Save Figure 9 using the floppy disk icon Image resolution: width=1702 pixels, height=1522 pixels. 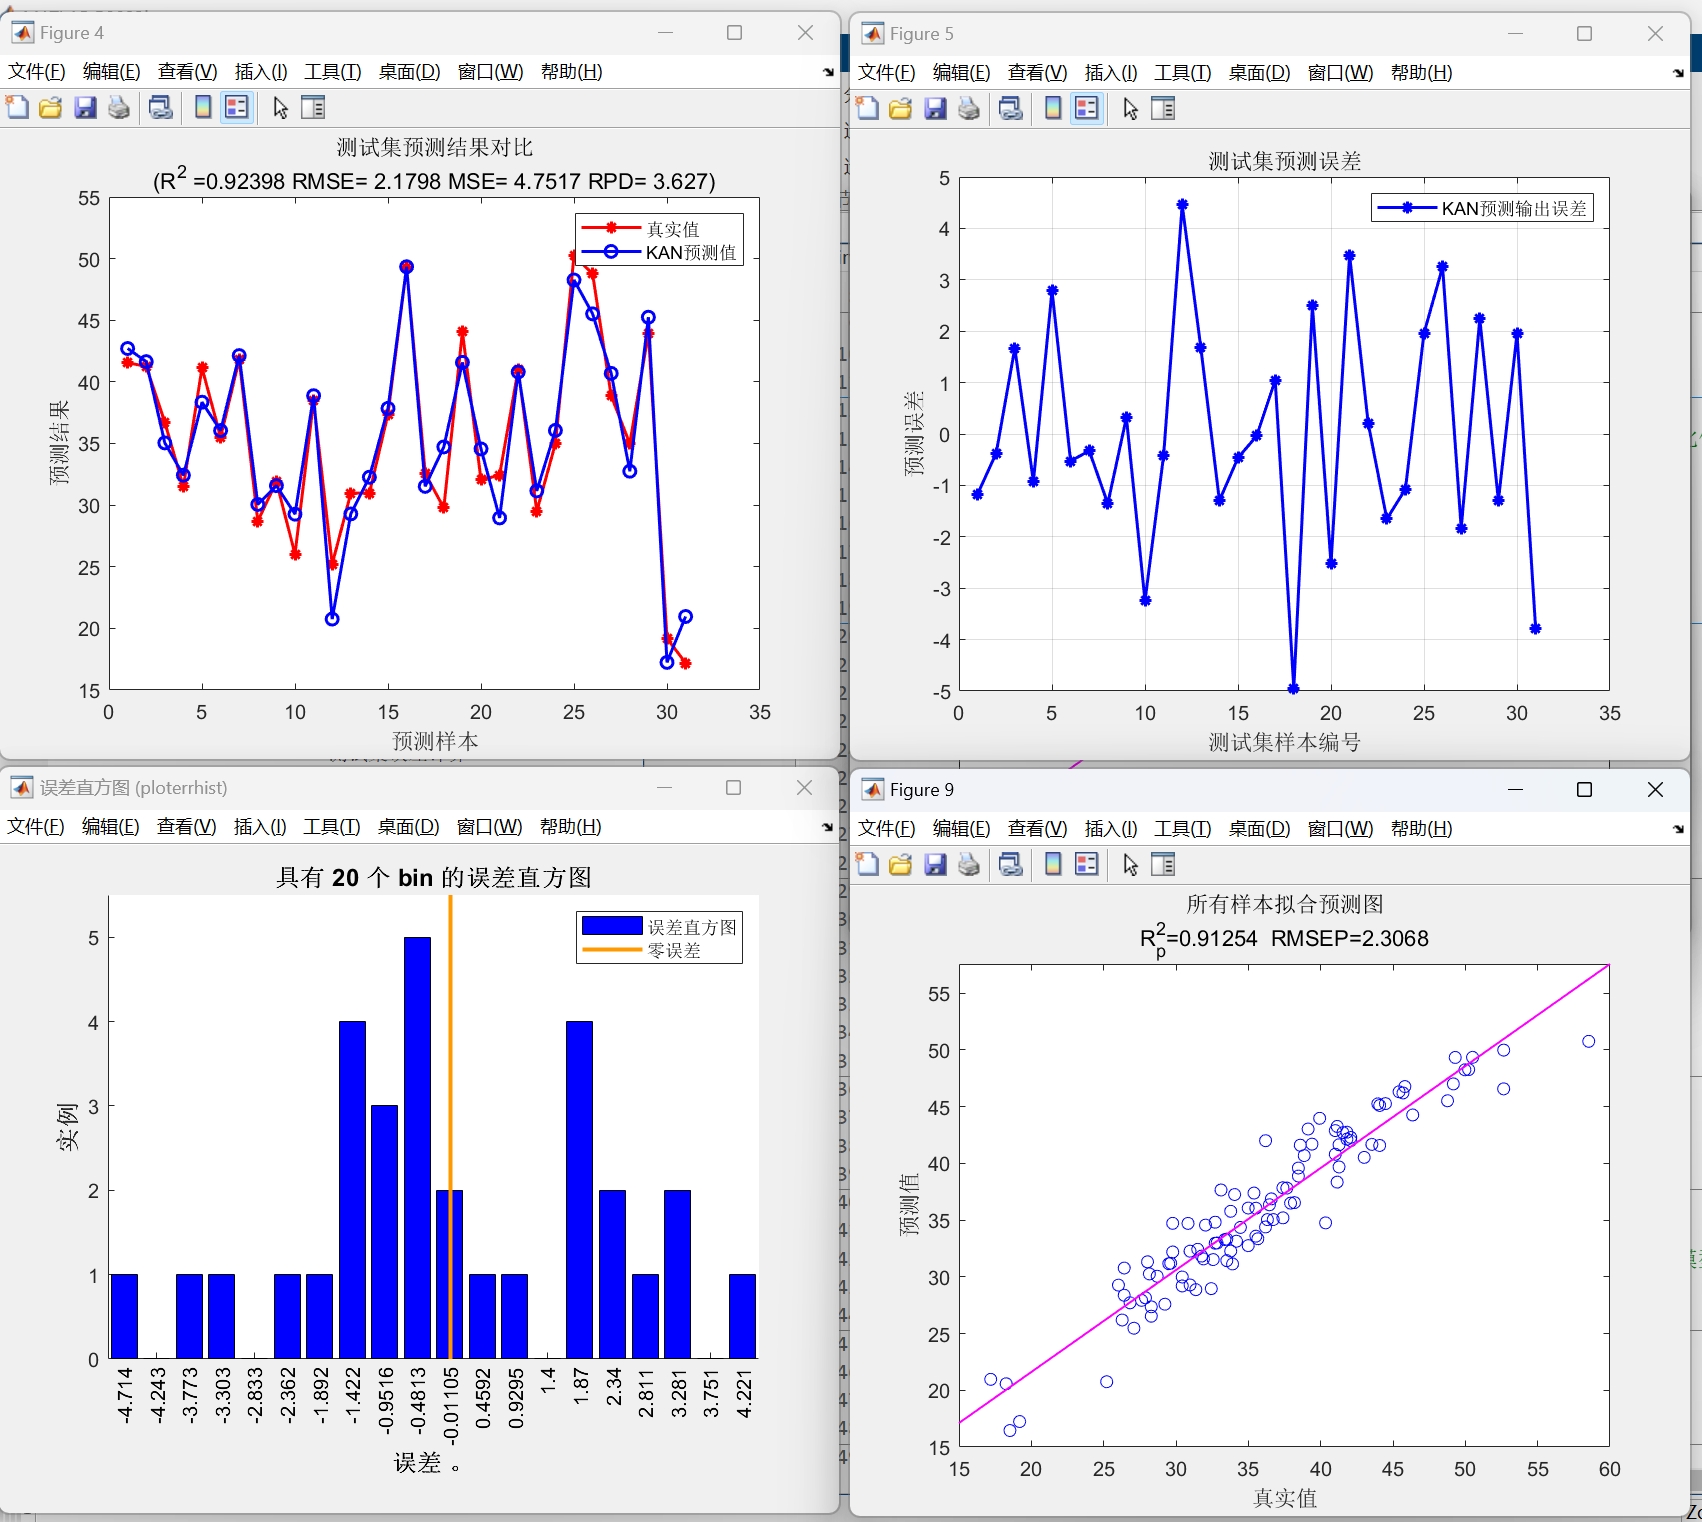[x=935, y=865]
